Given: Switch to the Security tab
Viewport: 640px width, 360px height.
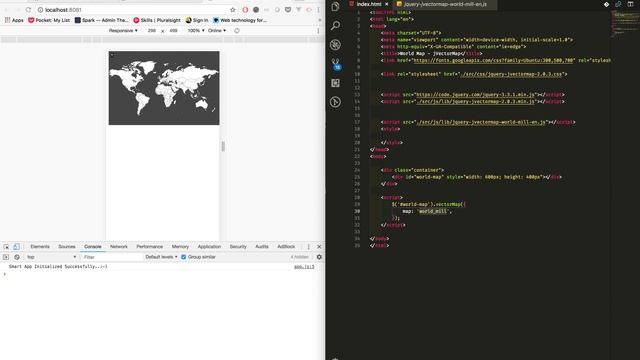Looking at the screenshot, I should pyautogui.click(x=238, y=247).
